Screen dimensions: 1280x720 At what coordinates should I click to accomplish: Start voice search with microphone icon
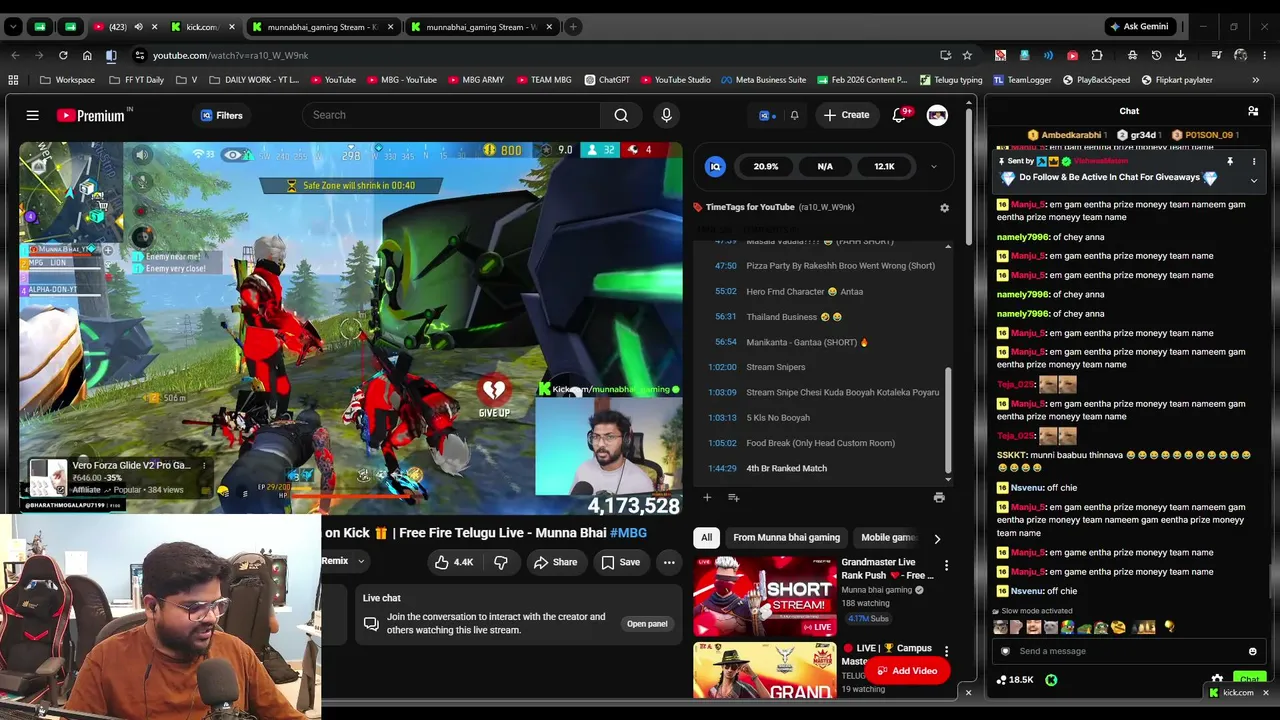coord(666,115)
